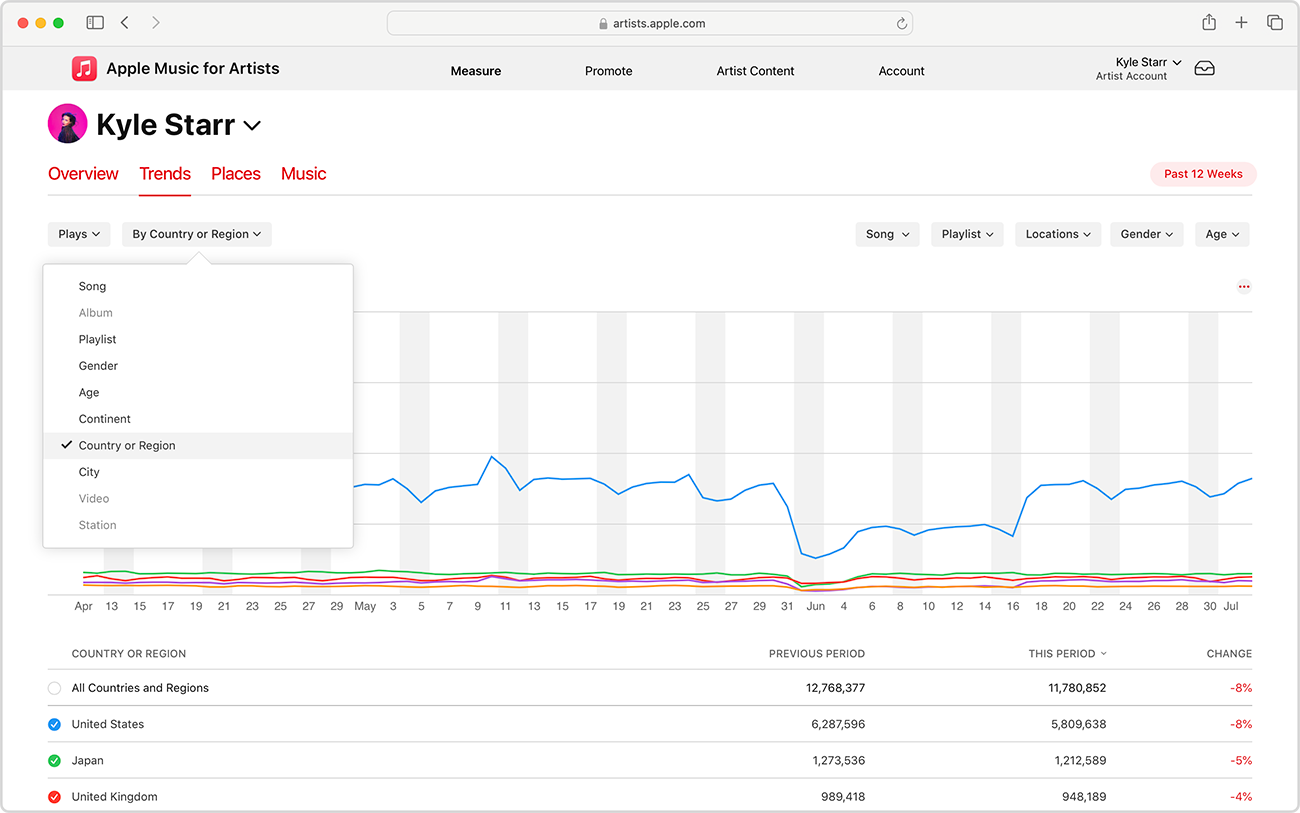The image size is (1300, 813).
Task: Click the Past 12 Weeks button
Action: pyautogui.click(x=1203, y=174)
